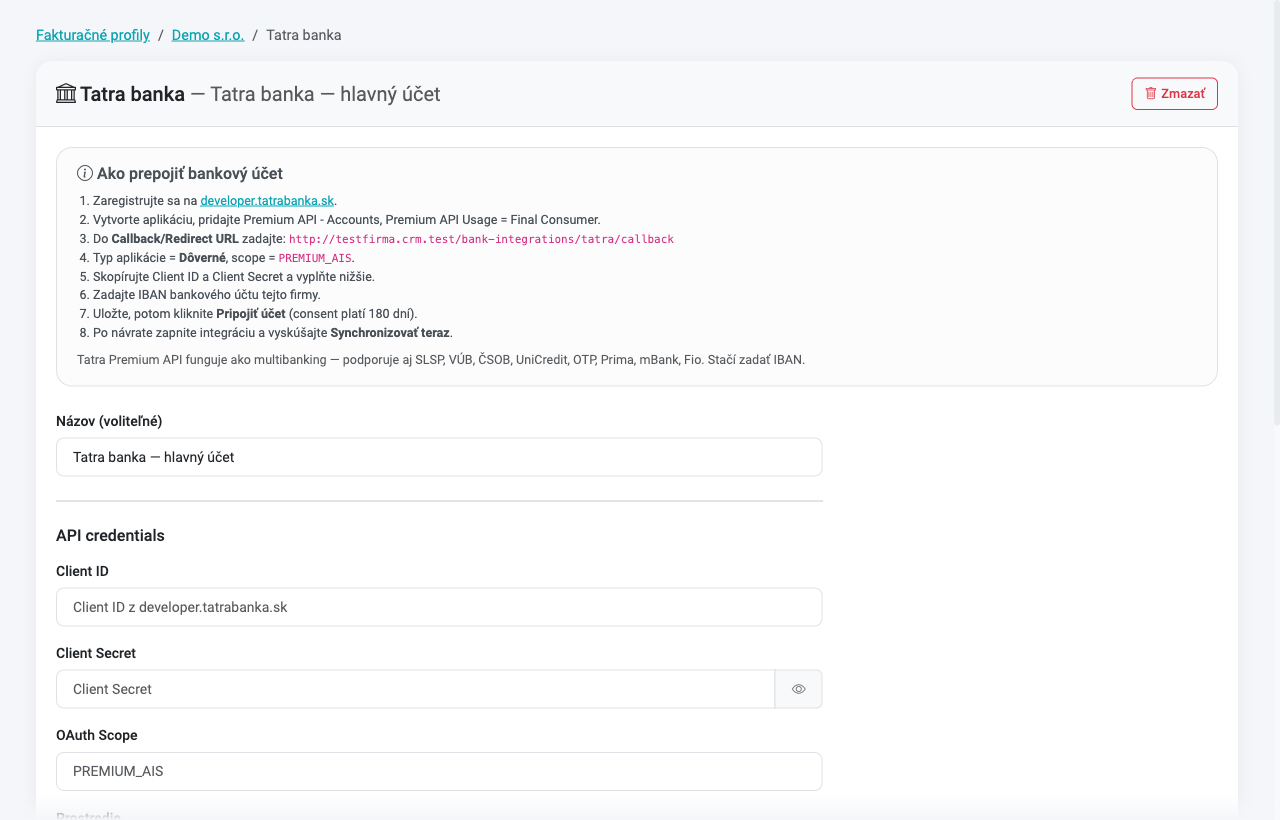Click the multibanking note about supported banks
The width and height of the screenshot is (1280, 820).
pos(441,359)
